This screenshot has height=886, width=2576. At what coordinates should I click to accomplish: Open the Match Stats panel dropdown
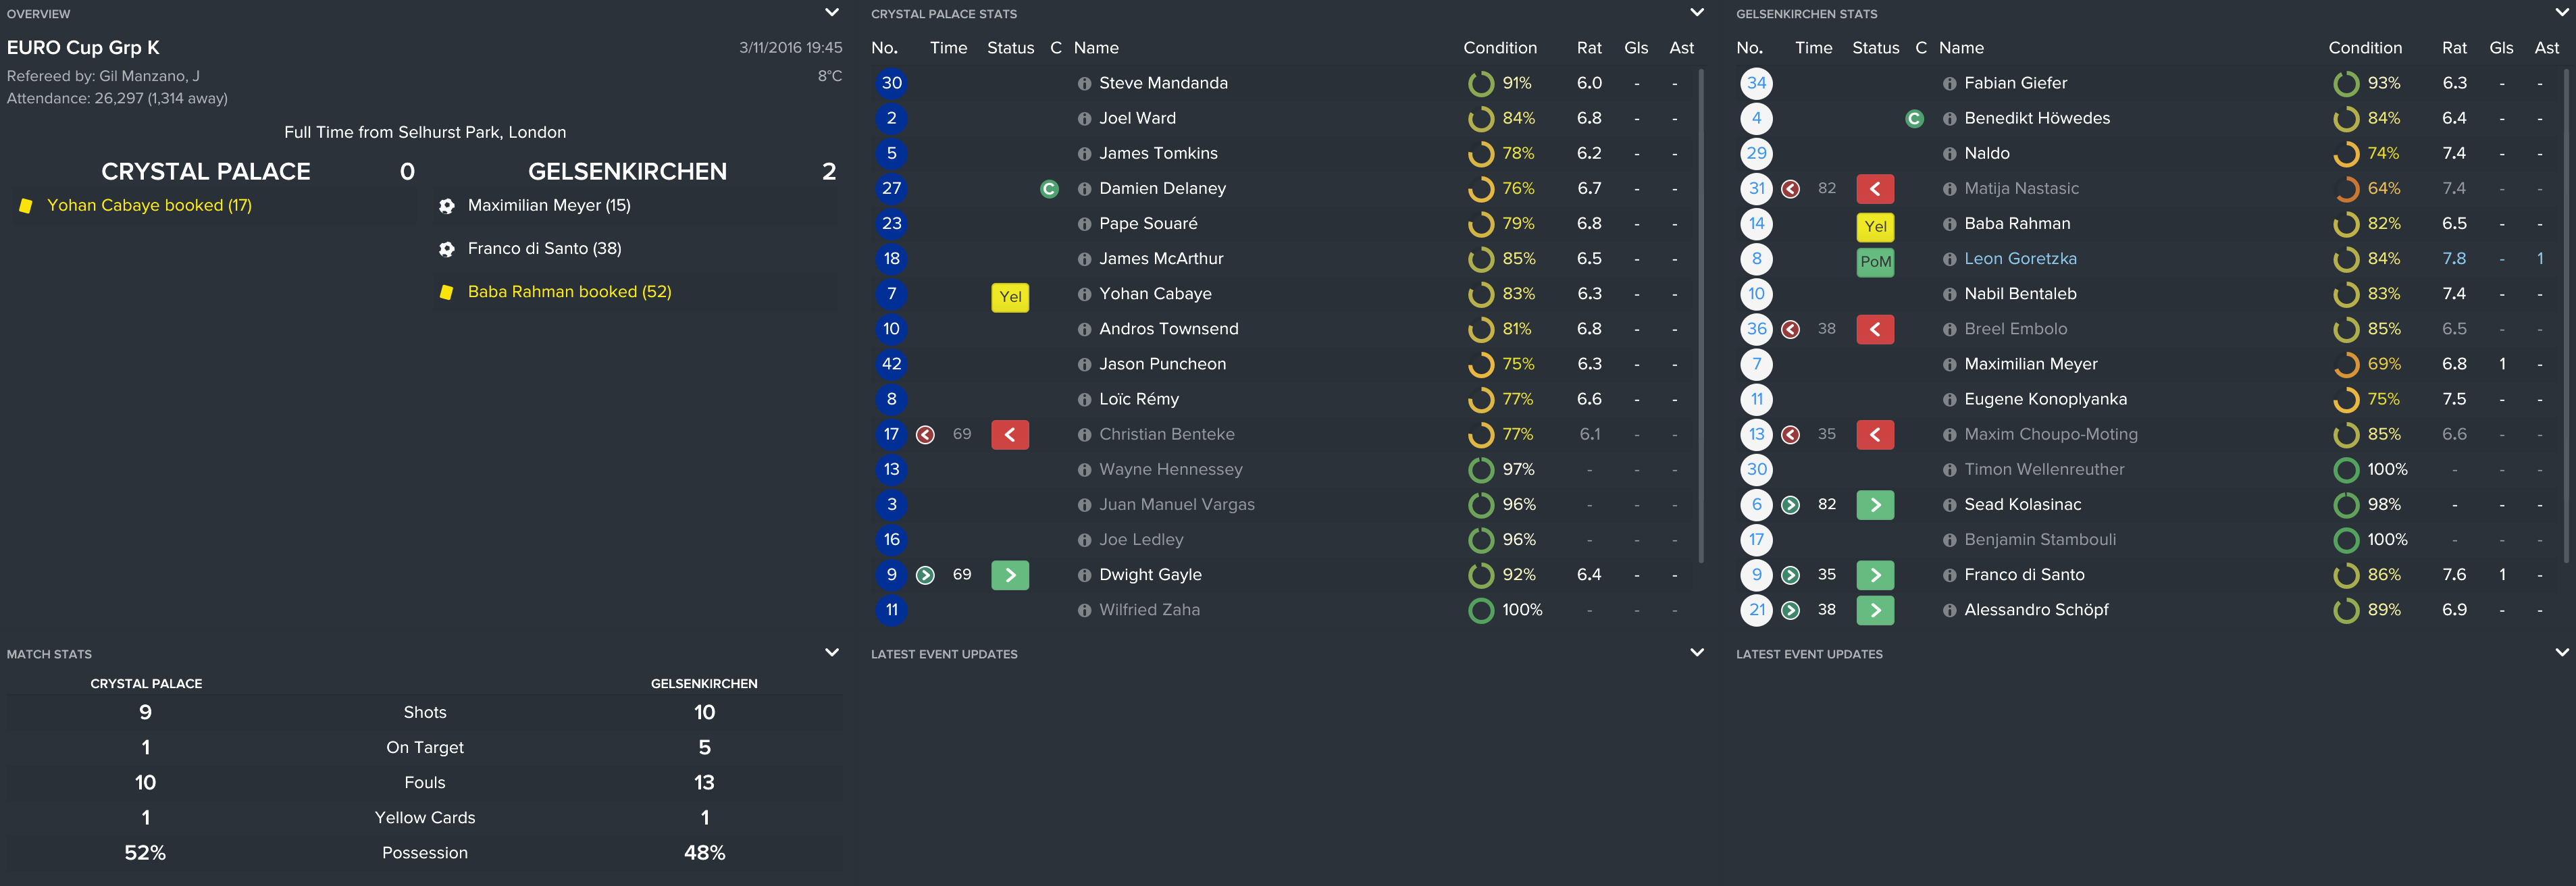(x=831, y=653)
